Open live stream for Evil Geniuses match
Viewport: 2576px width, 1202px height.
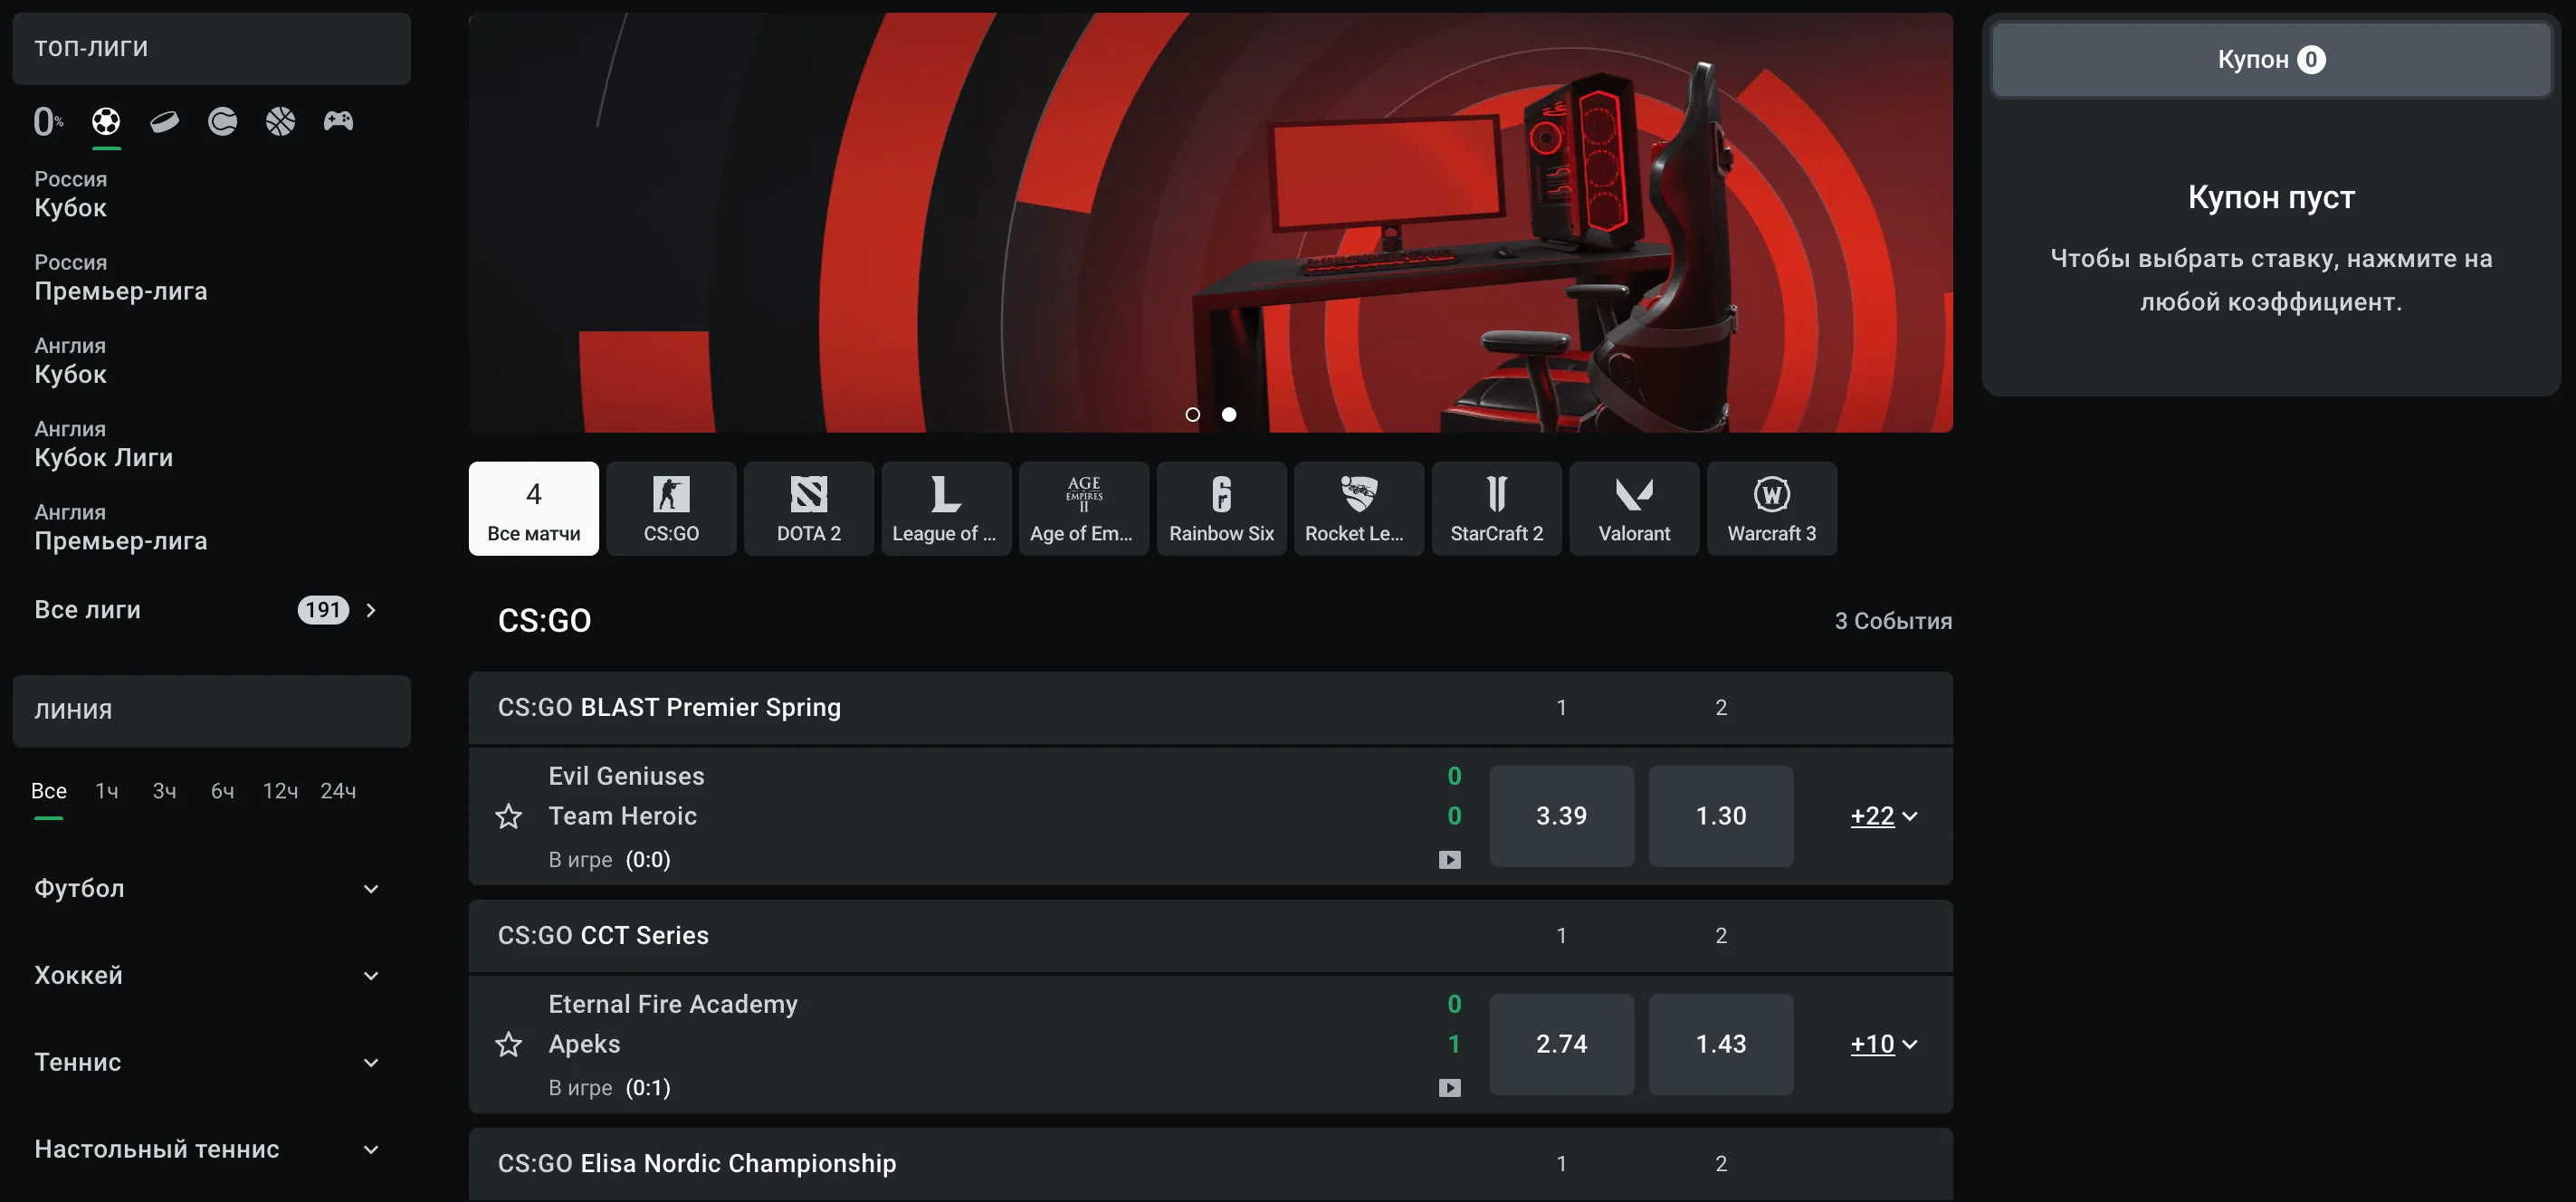pos(1449,860)
